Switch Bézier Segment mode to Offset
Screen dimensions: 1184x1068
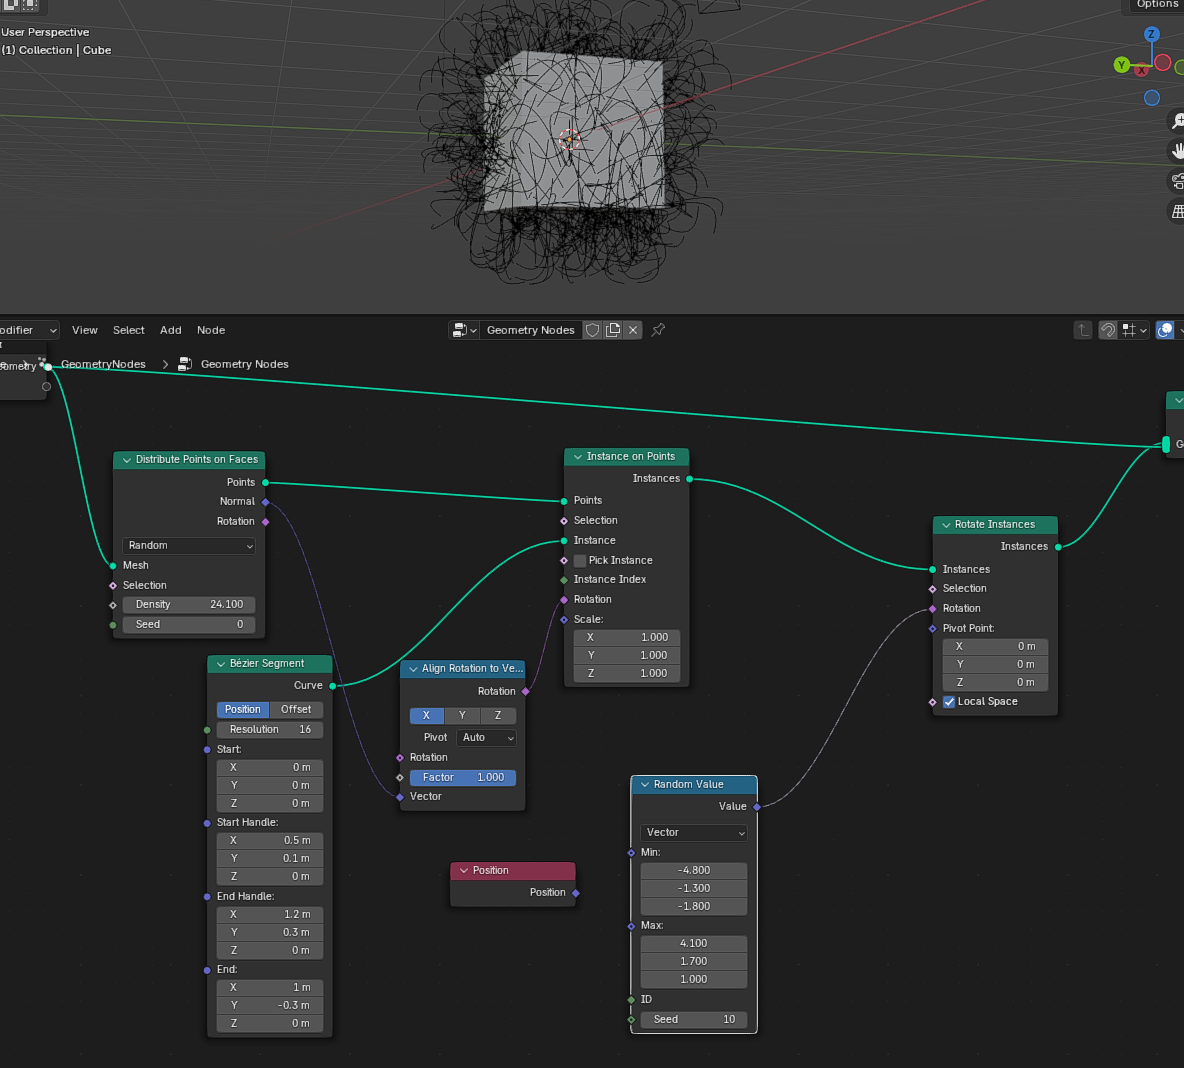click(x=296, y=710)
